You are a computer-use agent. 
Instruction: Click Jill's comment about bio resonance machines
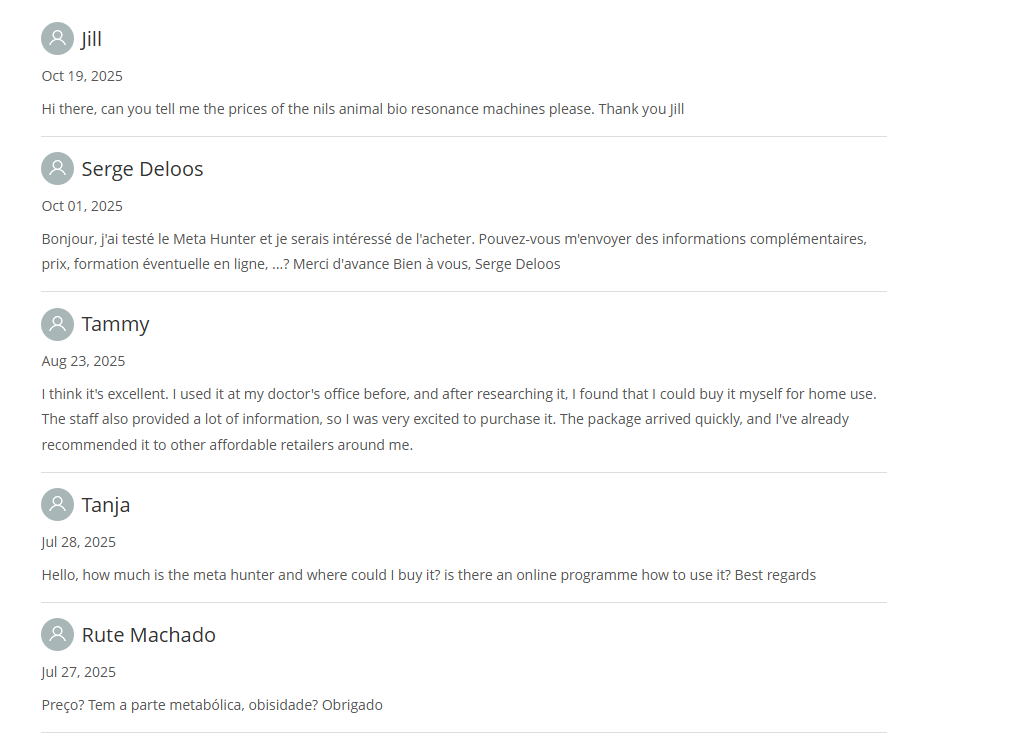(362, 109)
